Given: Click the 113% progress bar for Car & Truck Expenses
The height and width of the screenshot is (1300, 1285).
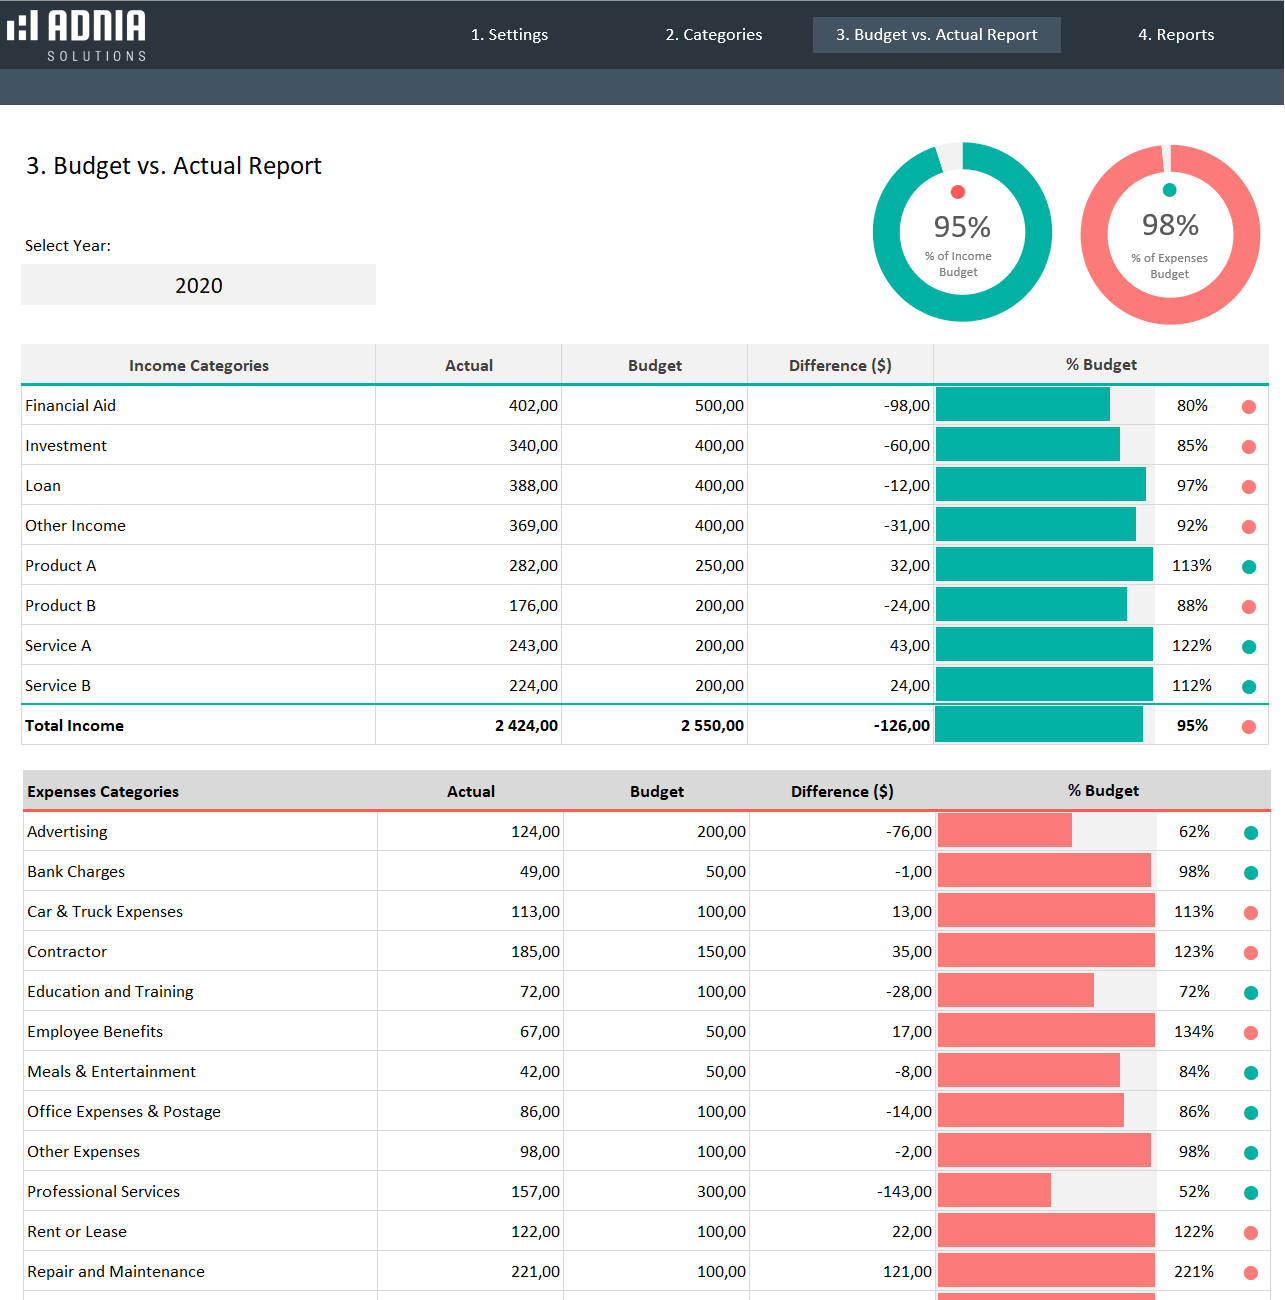Looking at the screenshot, I should (1046, 911).
